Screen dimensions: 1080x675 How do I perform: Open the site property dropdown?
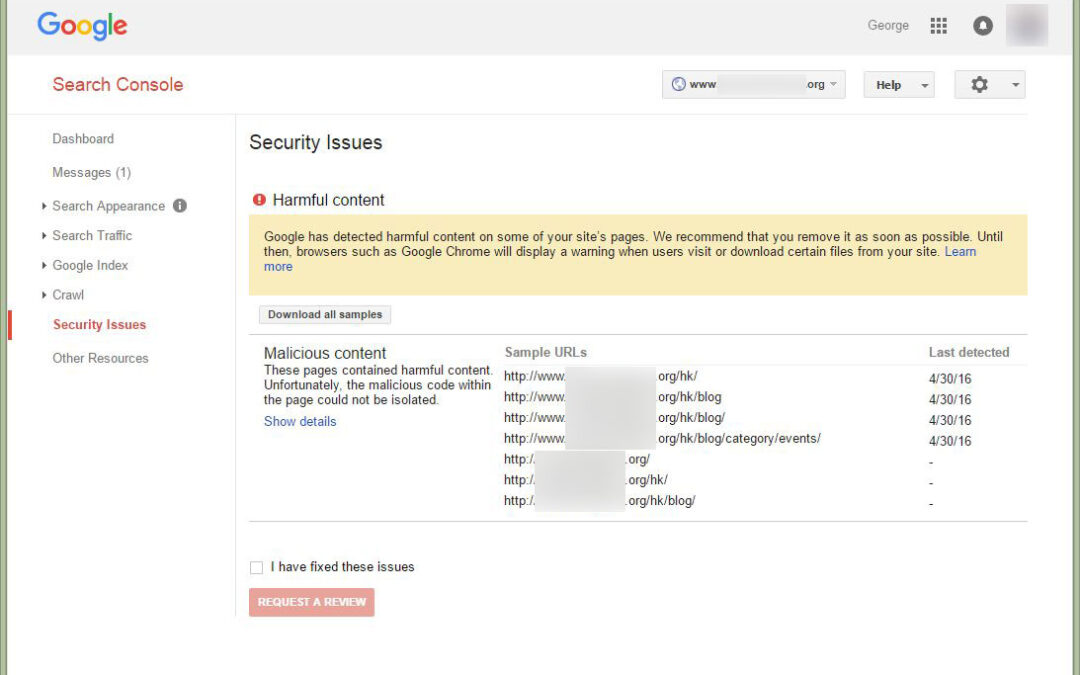tap(754, 85)
